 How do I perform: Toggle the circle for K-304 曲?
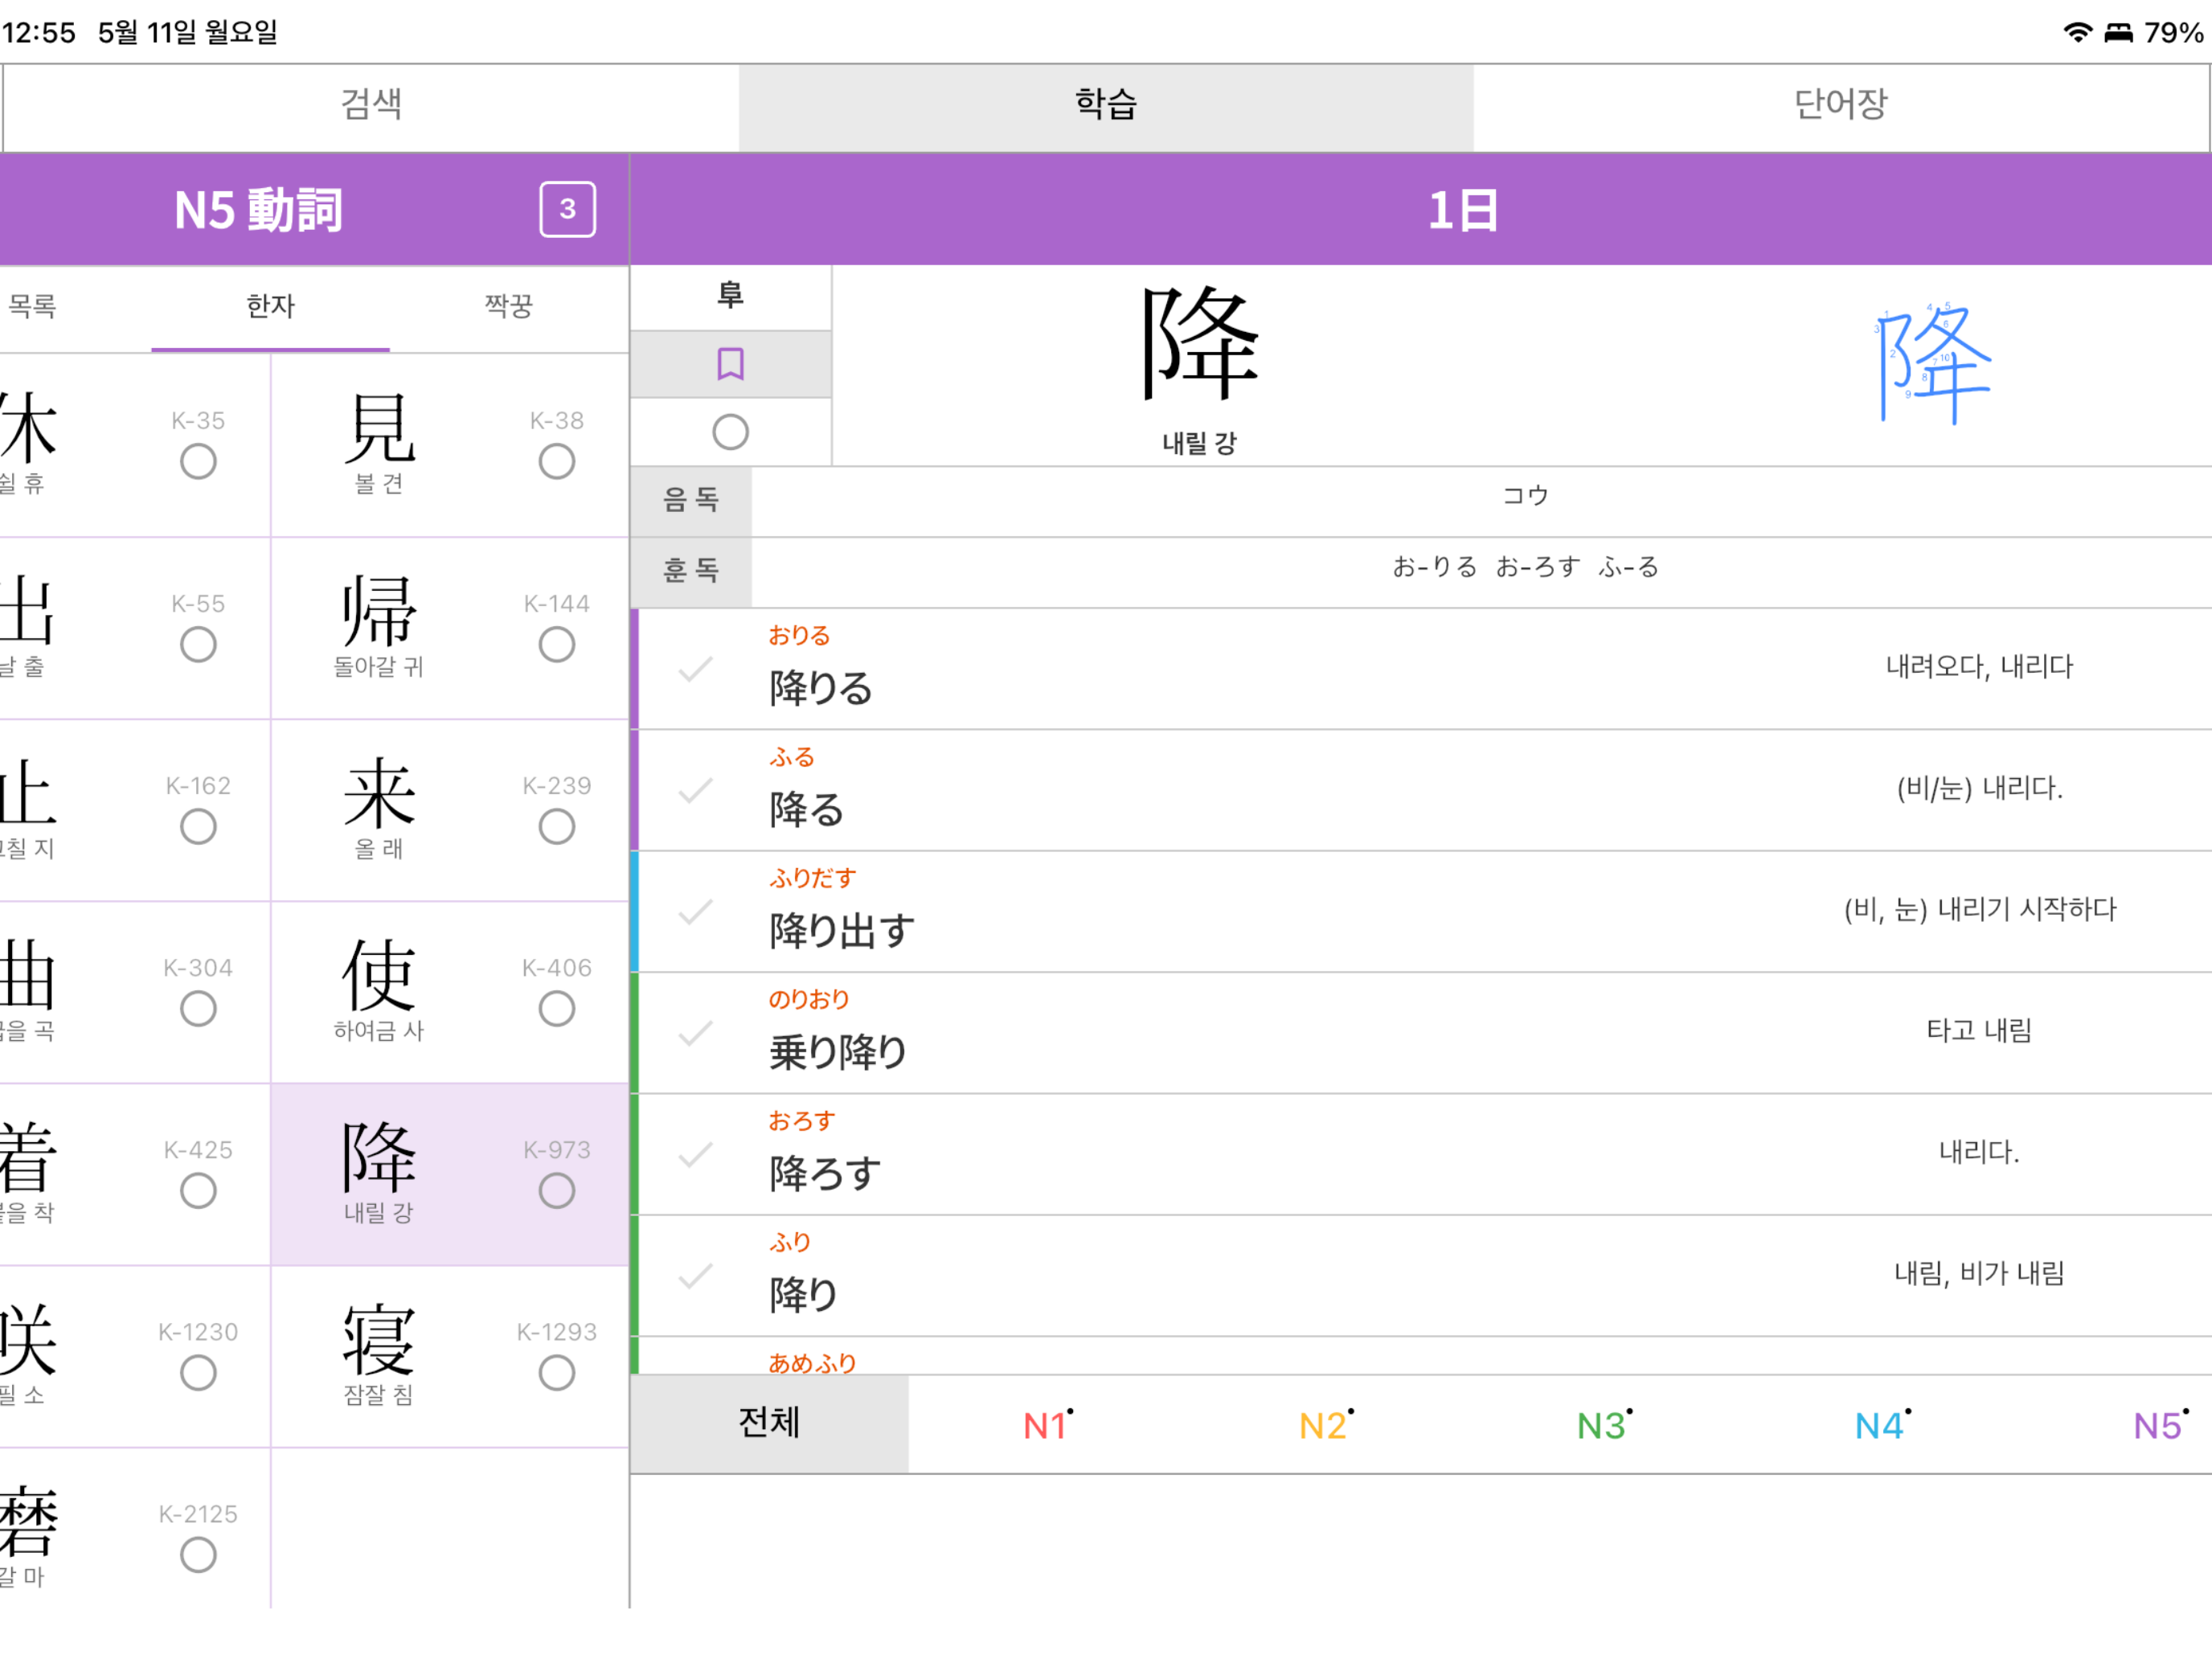(x=198, y=1009)
